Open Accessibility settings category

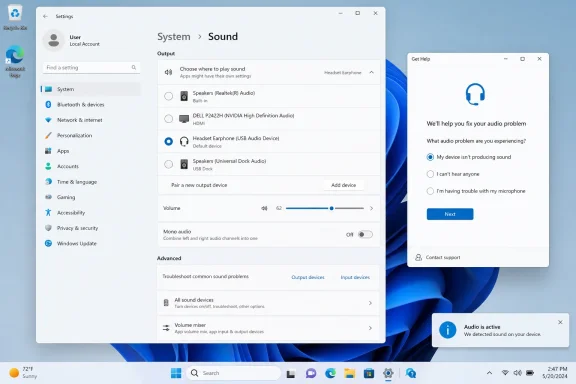[x=90, y=213]
